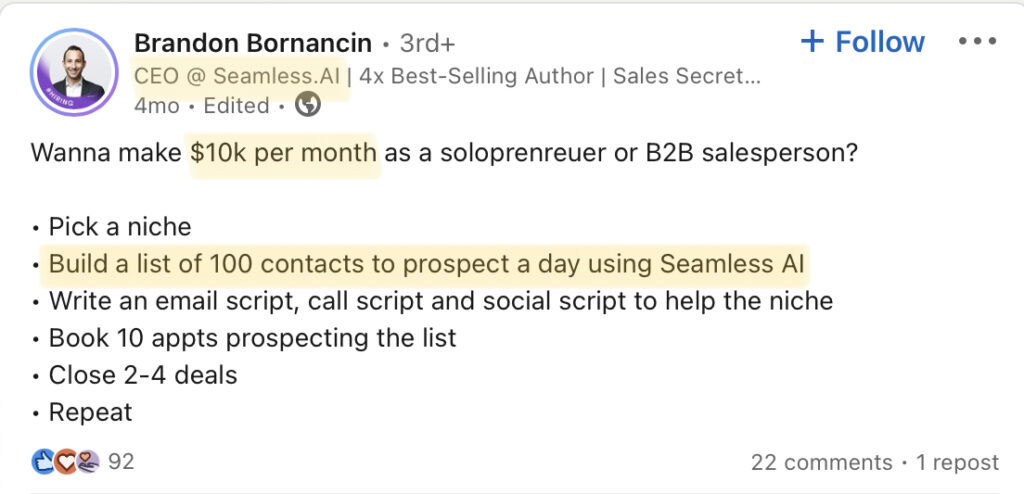View the 92 reactions count
The image size is (1024, 494).
pyautogui.click(x=121, y=462)
